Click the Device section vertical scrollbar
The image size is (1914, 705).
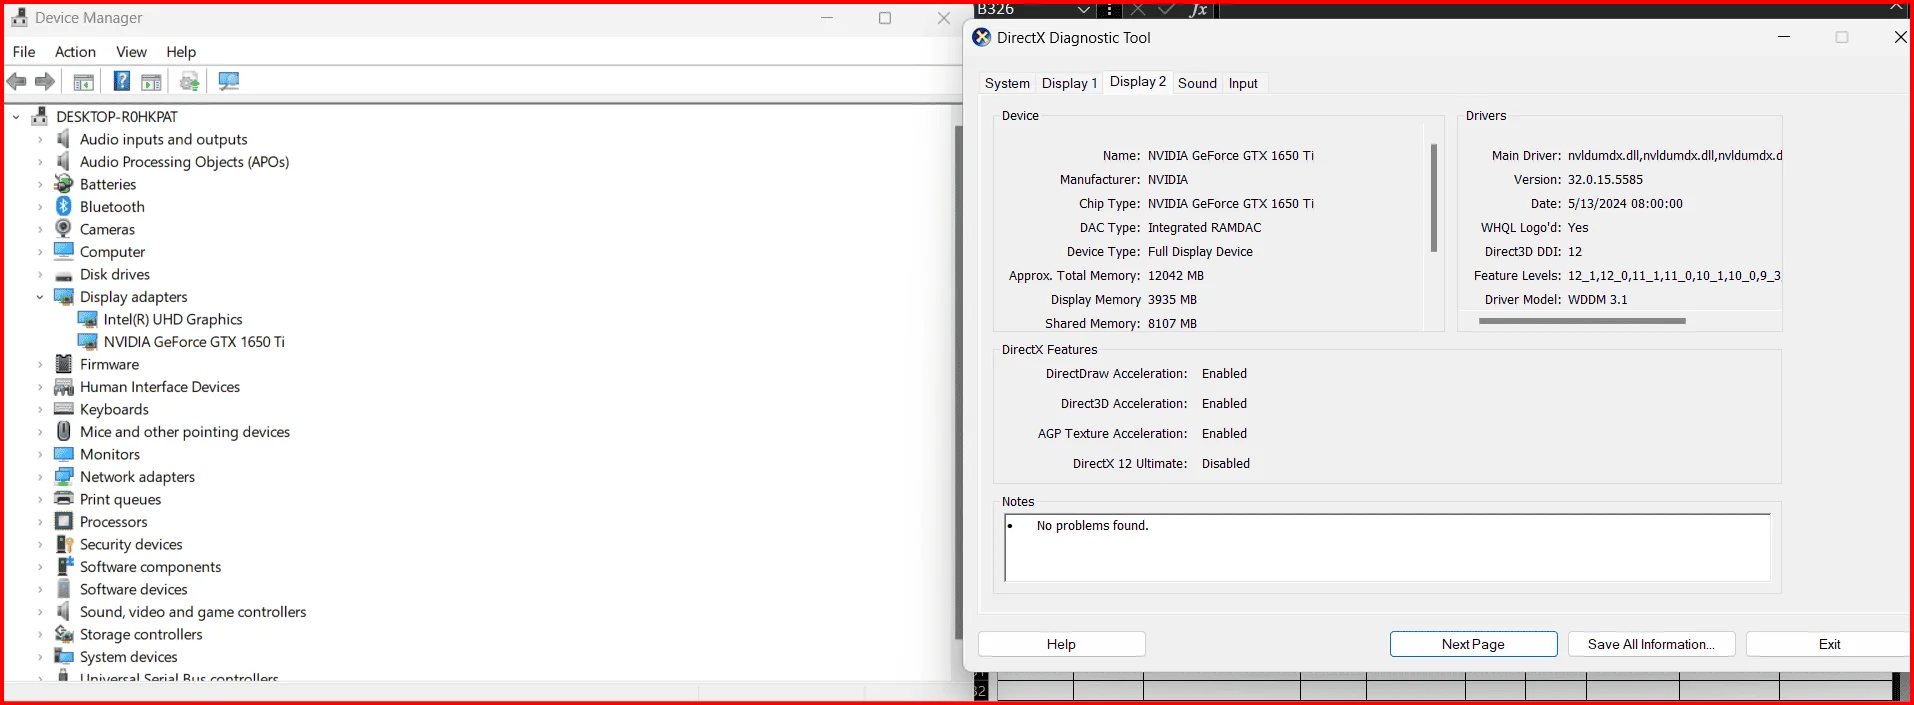(x=1433, y=198)
